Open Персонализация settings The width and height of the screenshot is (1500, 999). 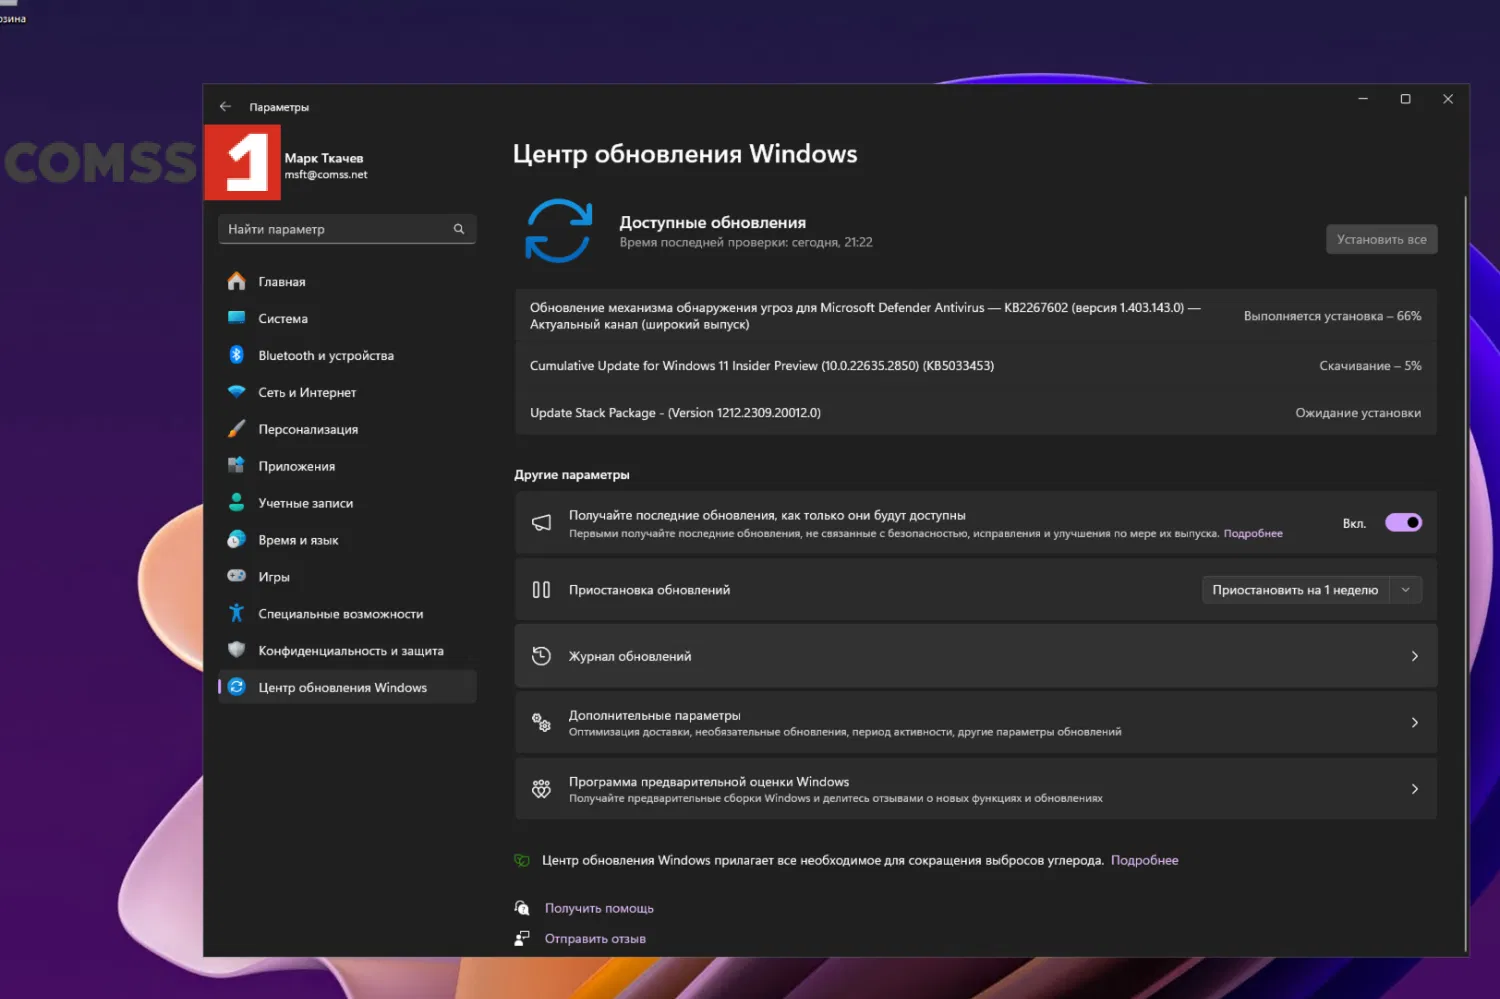click(x=347, y=429)
